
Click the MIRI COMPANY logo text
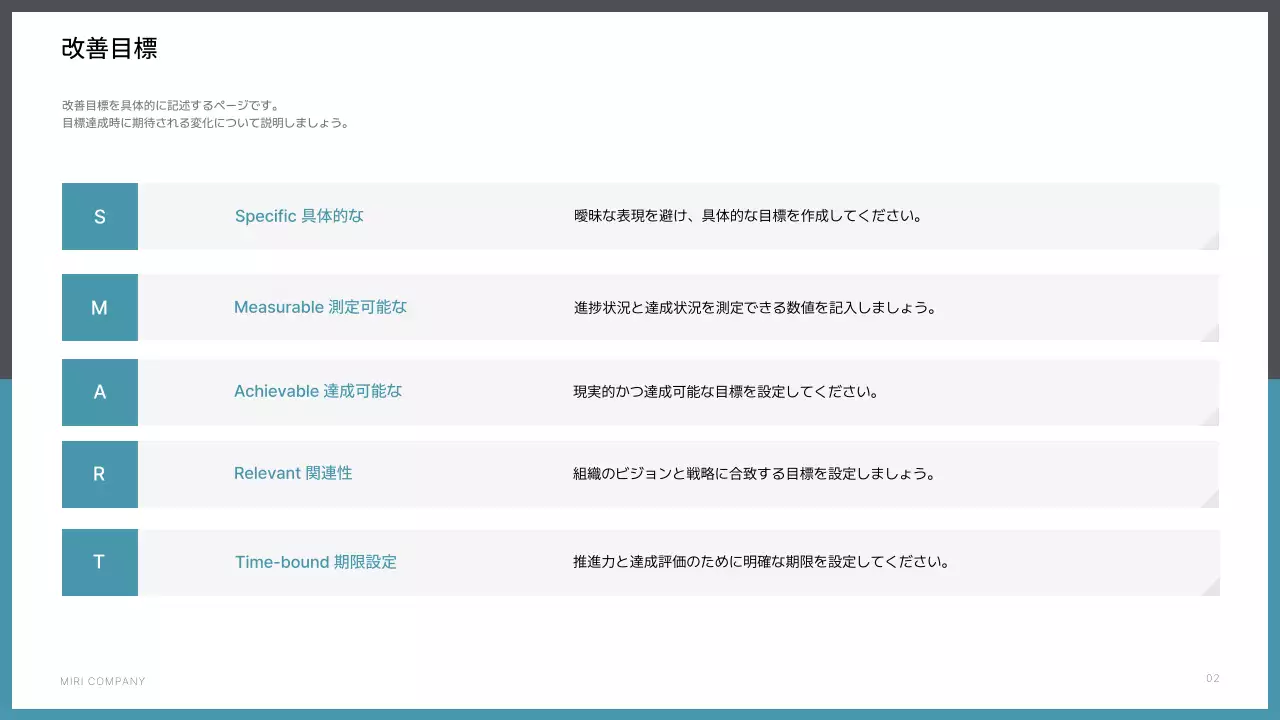102,681
